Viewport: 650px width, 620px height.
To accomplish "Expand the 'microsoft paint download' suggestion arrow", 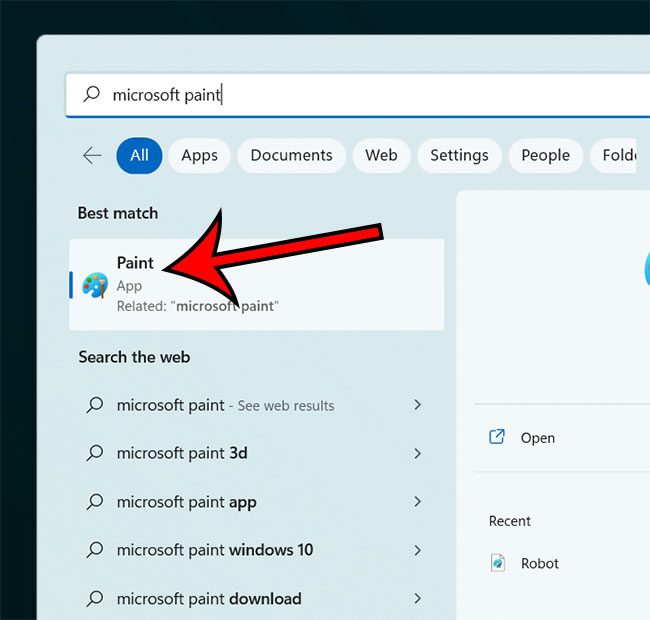I will point(417,599).
